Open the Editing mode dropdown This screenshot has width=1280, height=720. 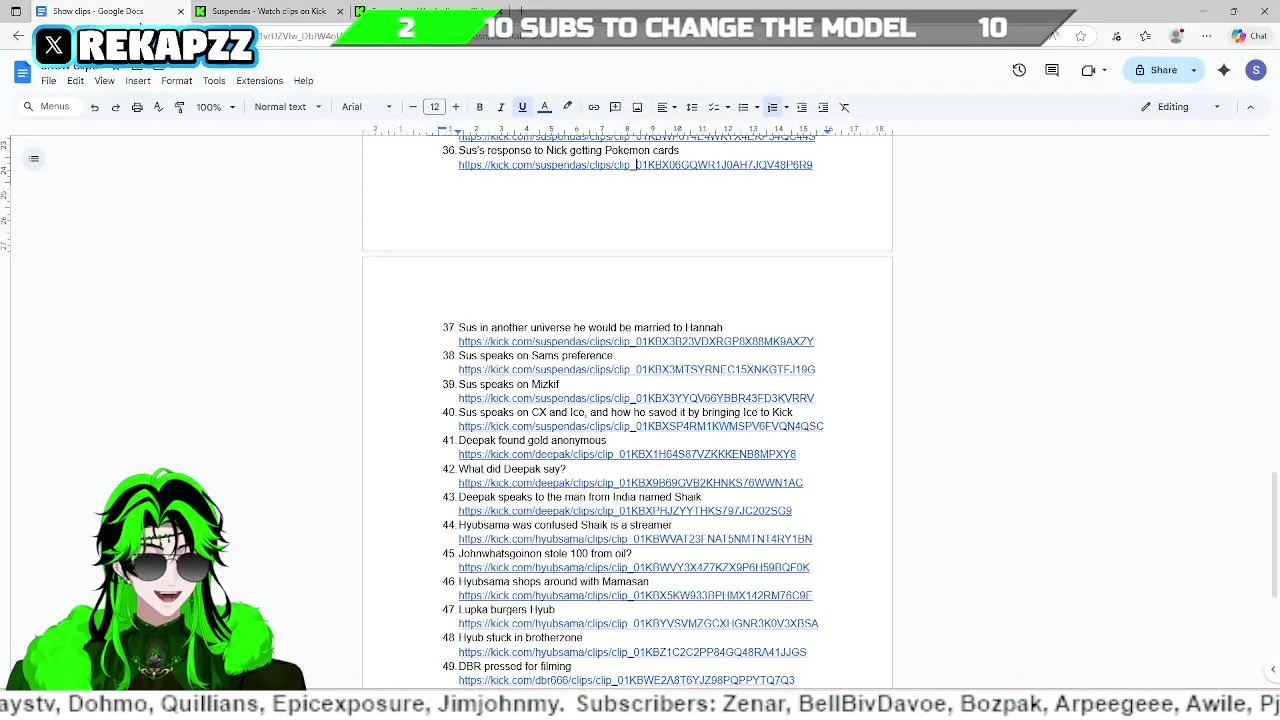tap(1181, 107)
